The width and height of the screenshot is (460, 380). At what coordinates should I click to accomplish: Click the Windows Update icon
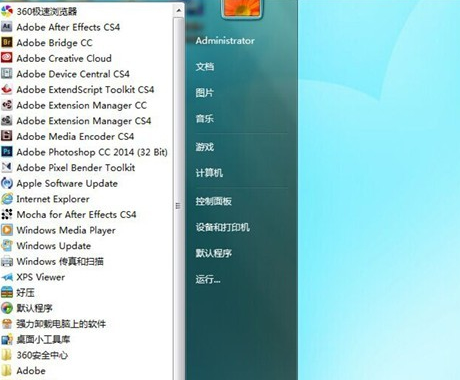tap(7, 245)
